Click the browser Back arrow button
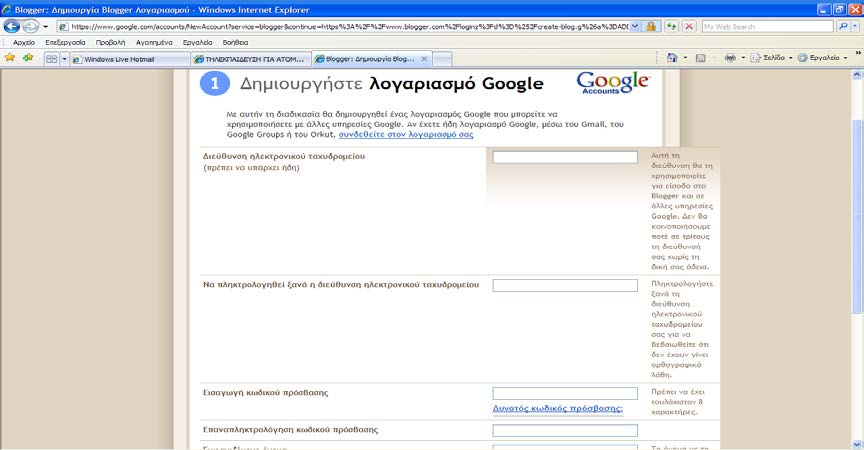 point(12,26)
